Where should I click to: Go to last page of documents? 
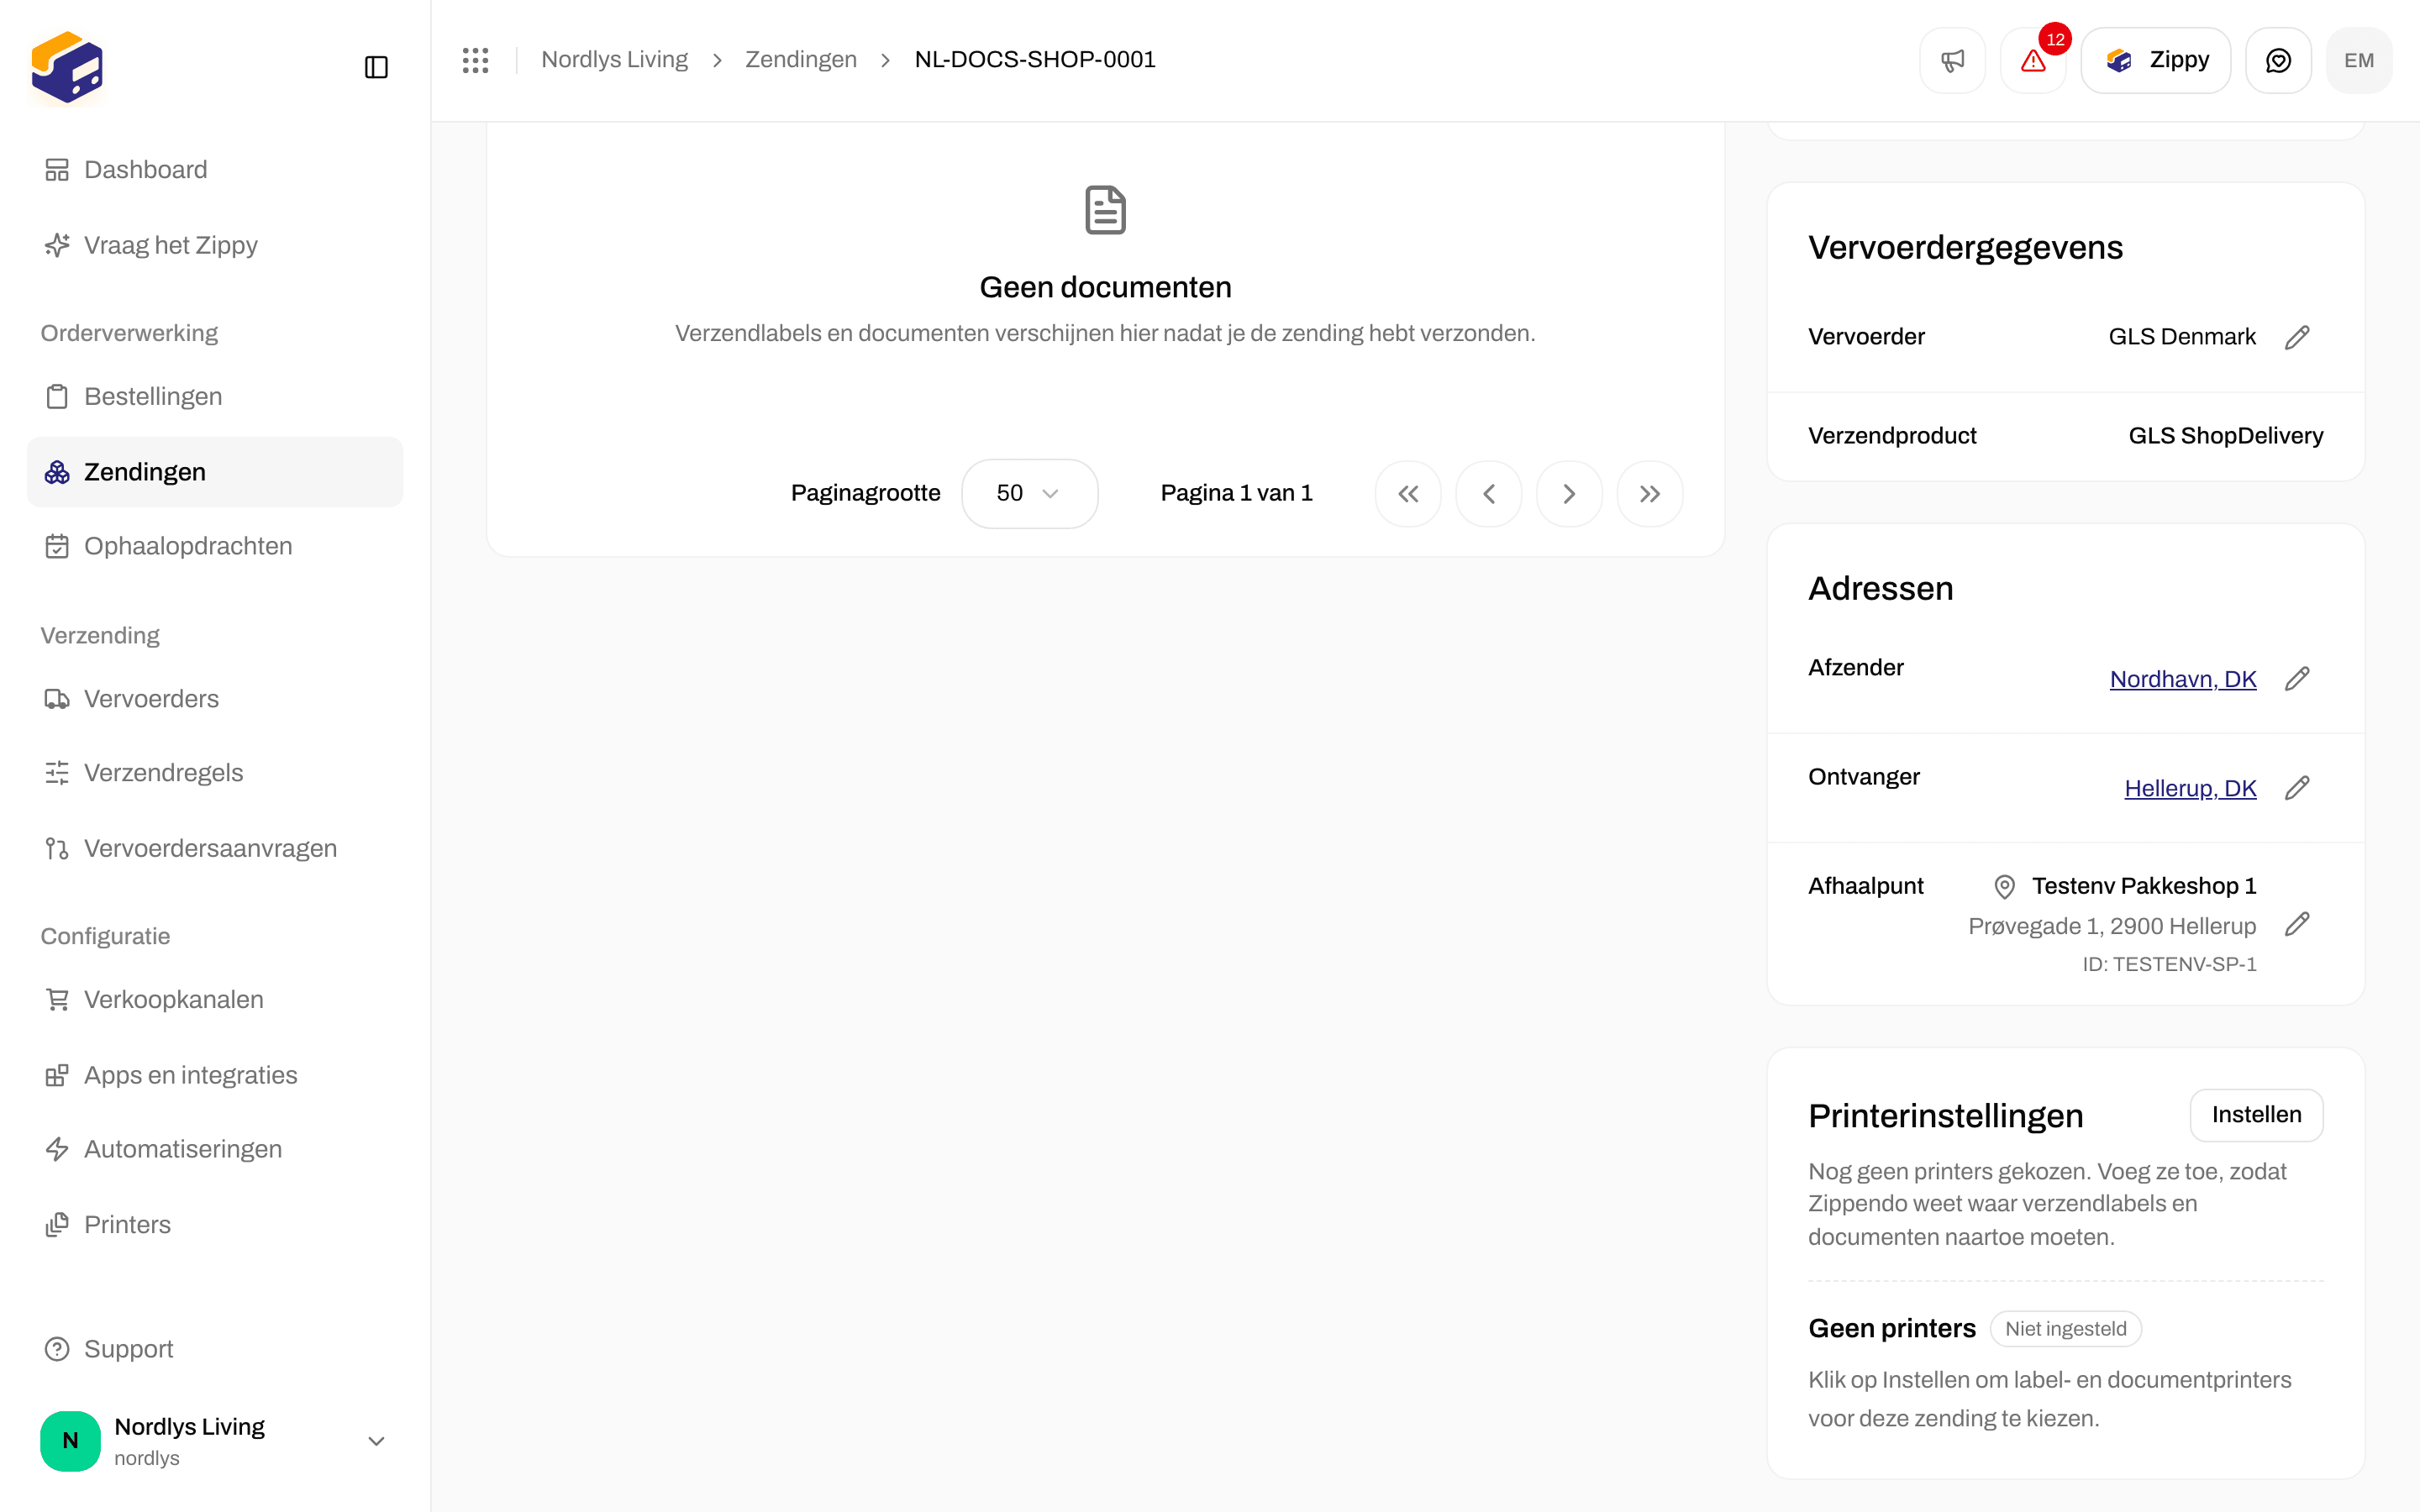[x=1650, y=494]
